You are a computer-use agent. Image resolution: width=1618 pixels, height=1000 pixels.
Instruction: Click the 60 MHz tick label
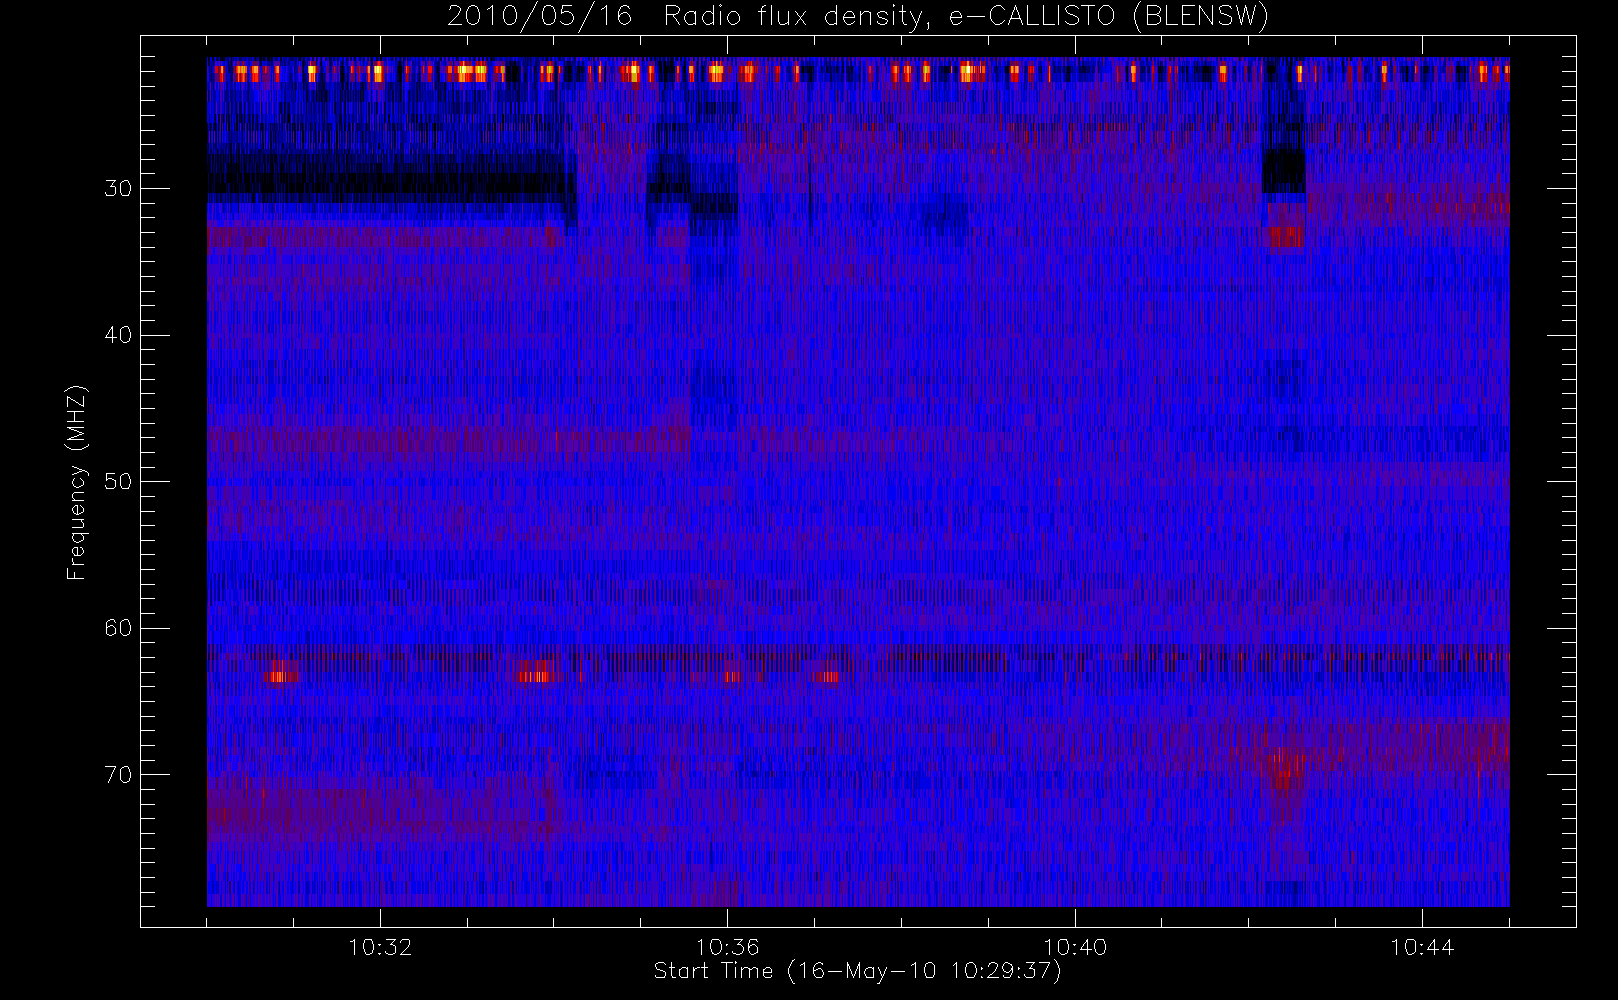119,628
